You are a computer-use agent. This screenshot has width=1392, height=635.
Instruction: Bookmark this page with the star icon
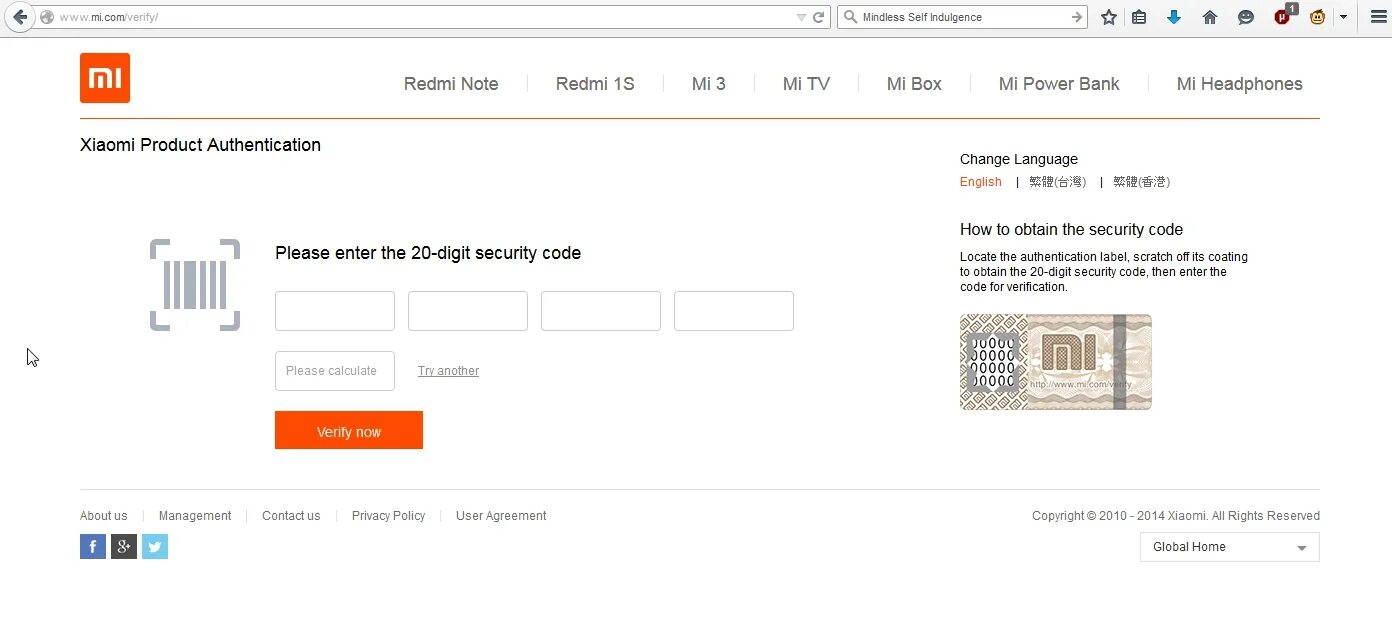point(1108,17)
